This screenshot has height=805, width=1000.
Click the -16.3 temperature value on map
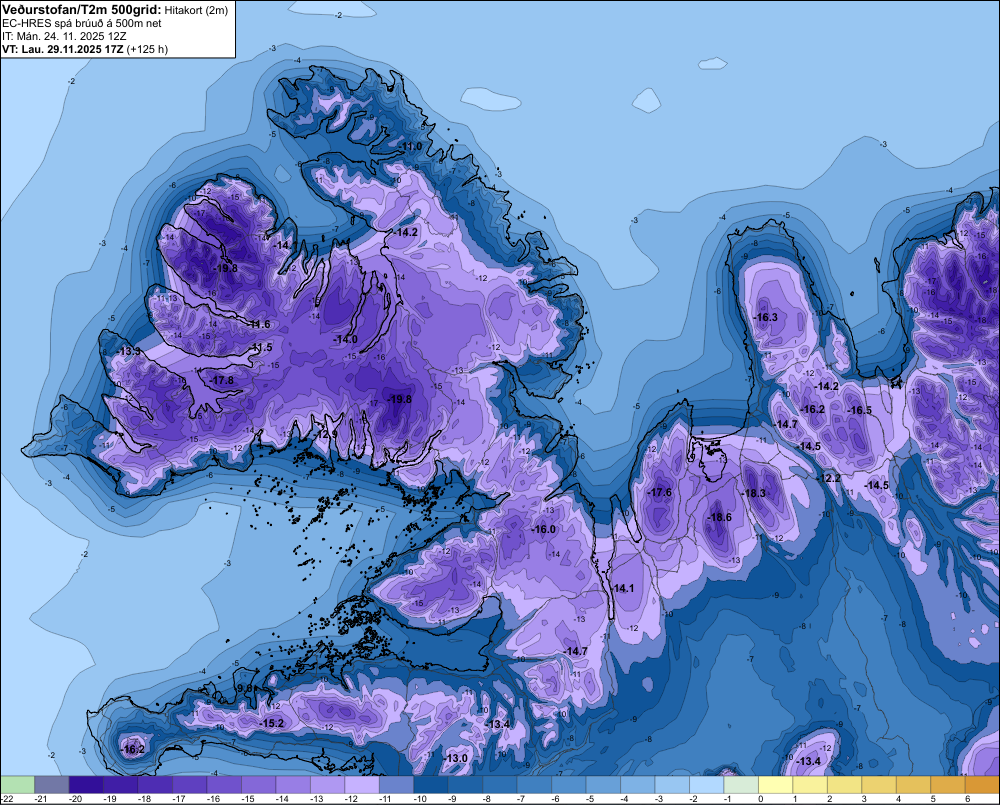point(765,317)
